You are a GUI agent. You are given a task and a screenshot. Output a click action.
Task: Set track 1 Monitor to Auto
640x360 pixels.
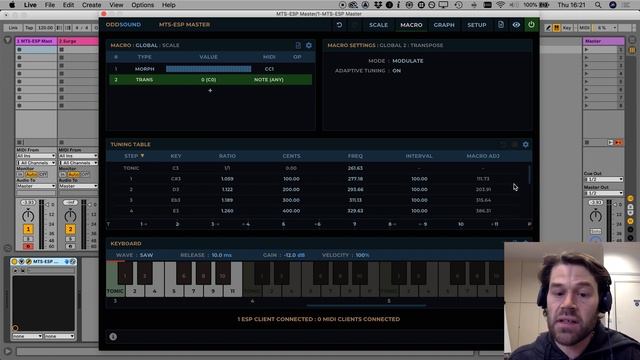[x=31, y=174]
